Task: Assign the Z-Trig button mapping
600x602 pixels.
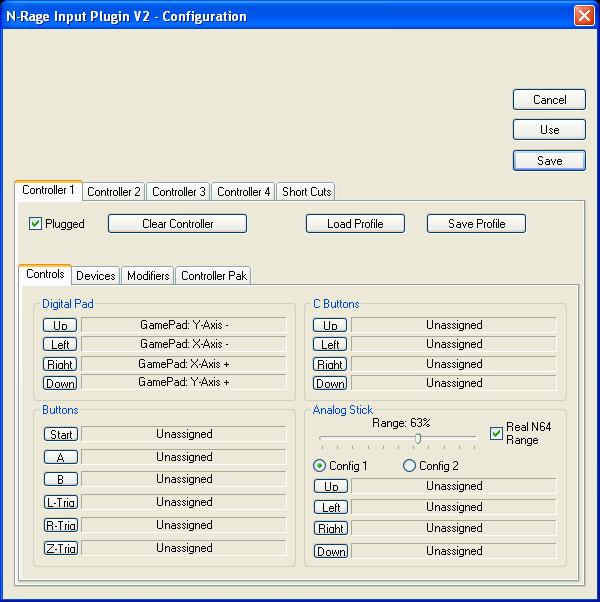Action: click(61, 548)
